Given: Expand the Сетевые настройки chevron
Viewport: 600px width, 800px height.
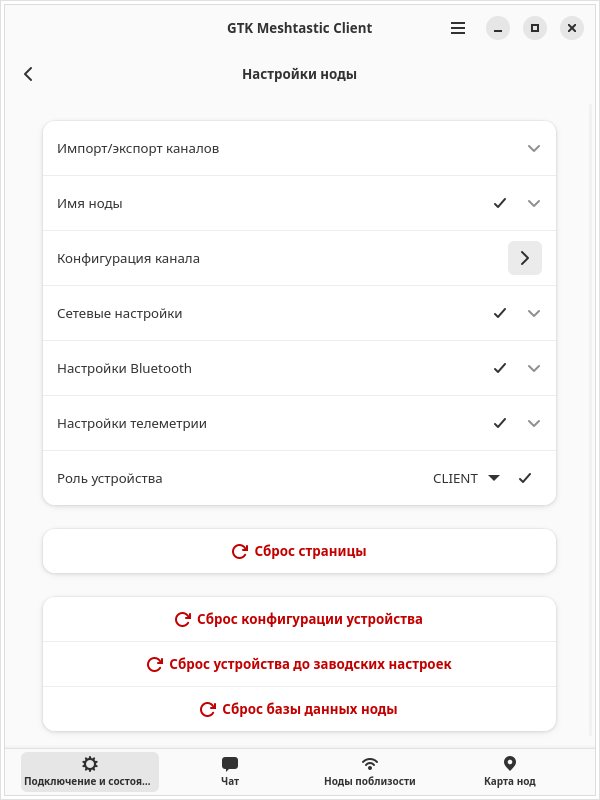Looking at the screenshot, I should coord(534,313).
